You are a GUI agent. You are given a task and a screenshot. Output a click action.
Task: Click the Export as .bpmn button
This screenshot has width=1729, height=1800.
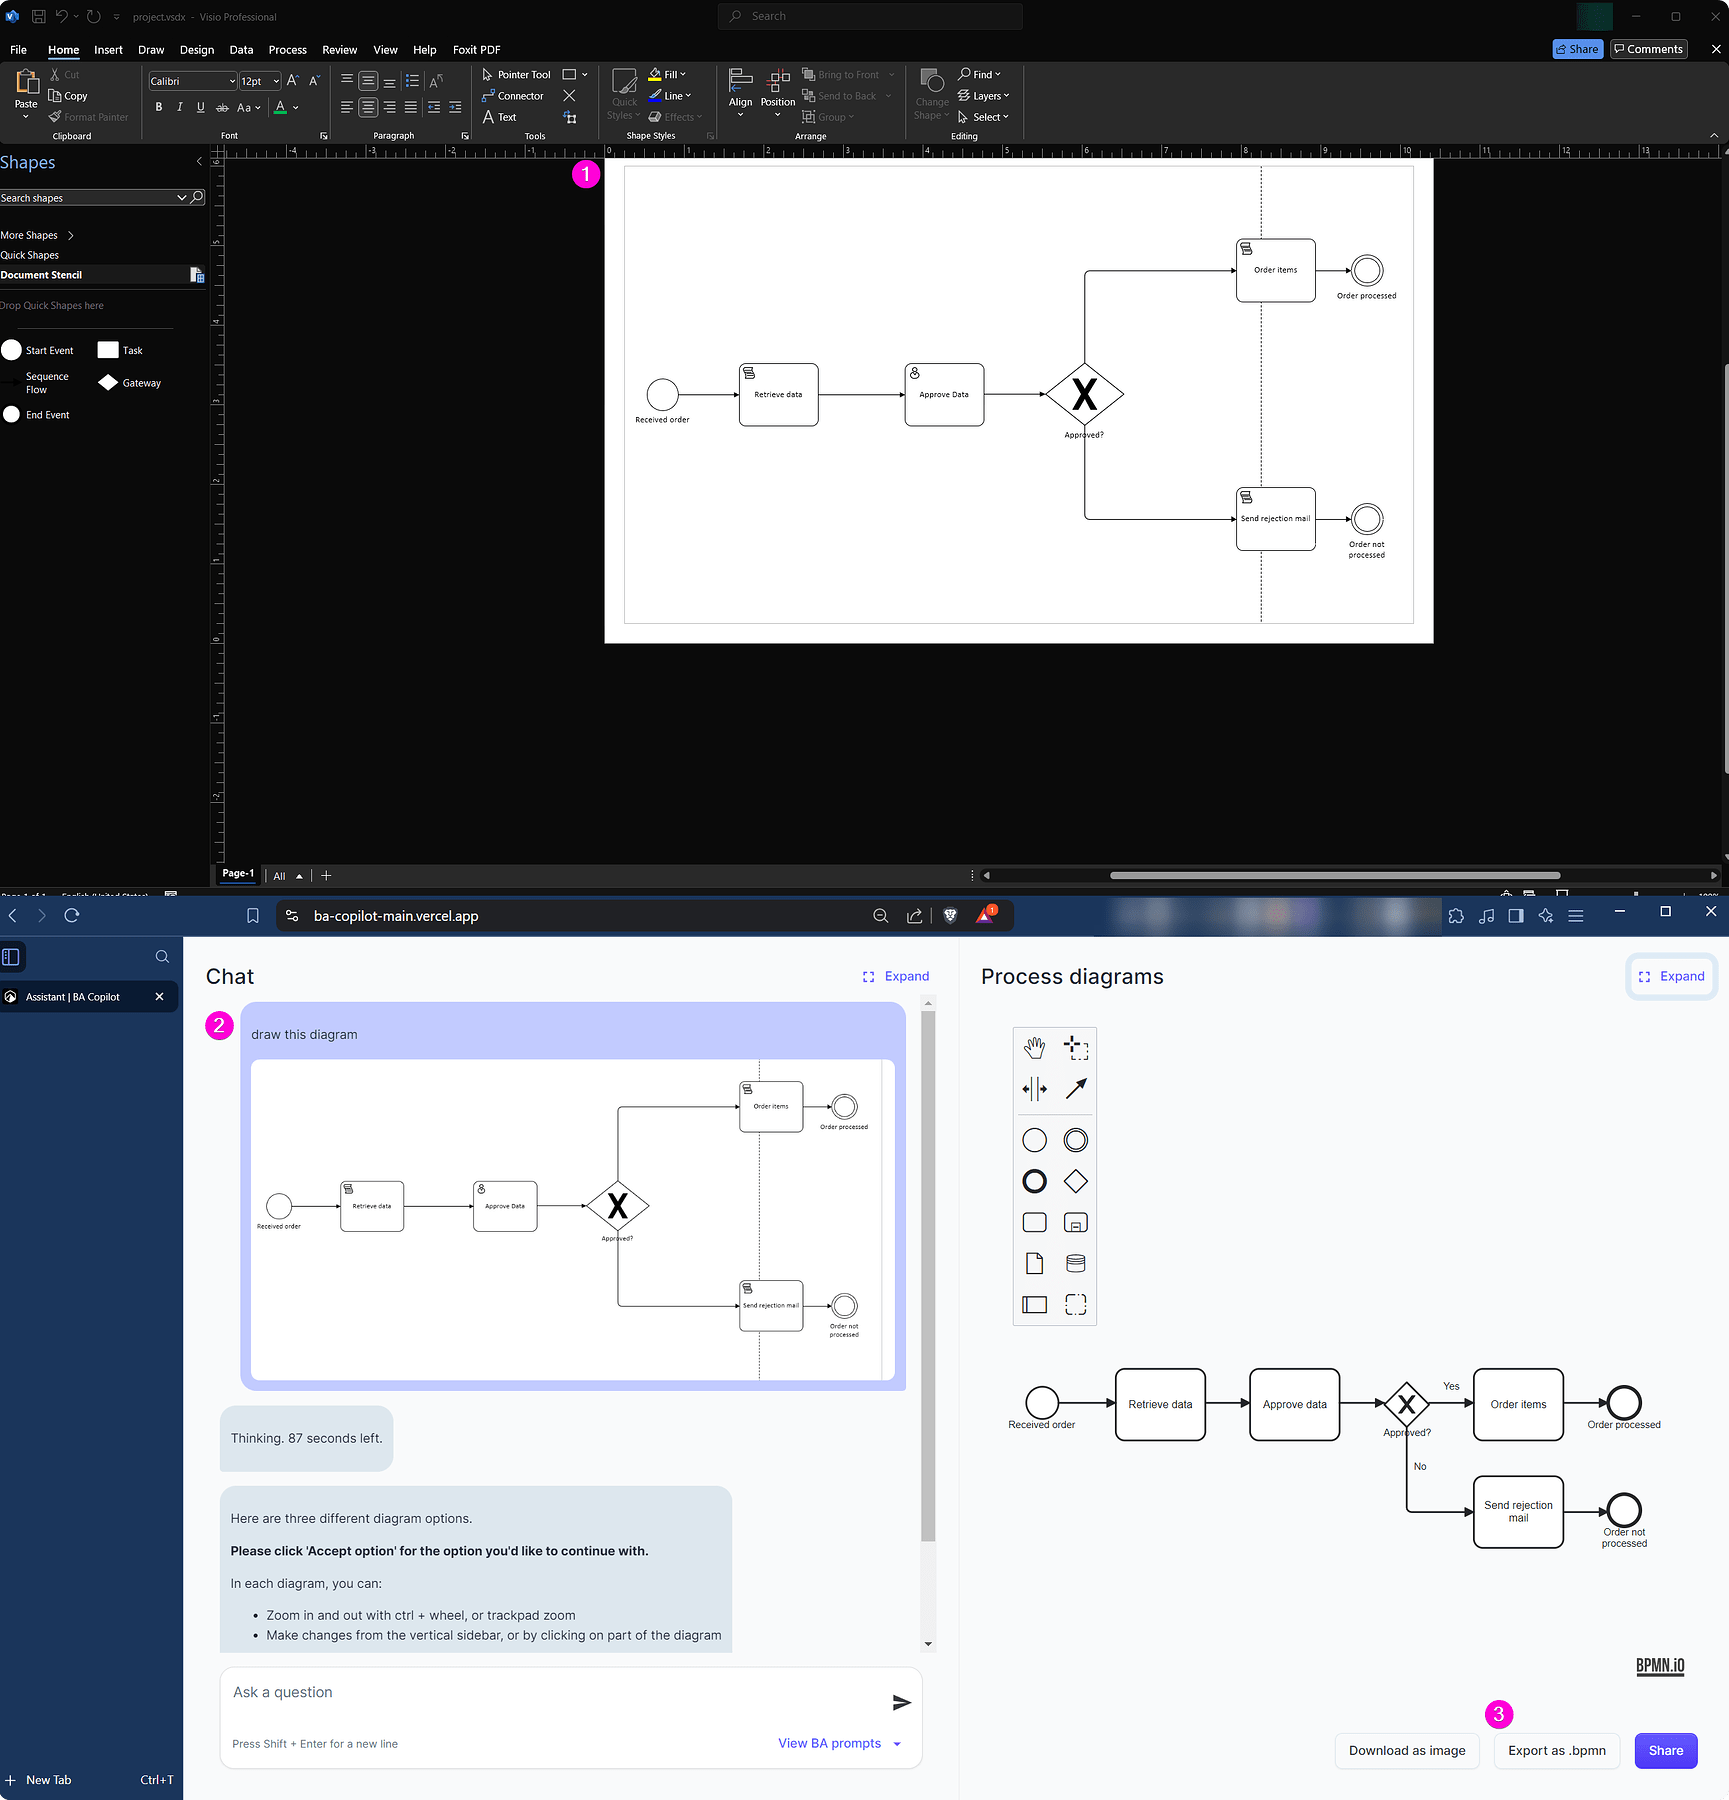click(1556, 1751)
